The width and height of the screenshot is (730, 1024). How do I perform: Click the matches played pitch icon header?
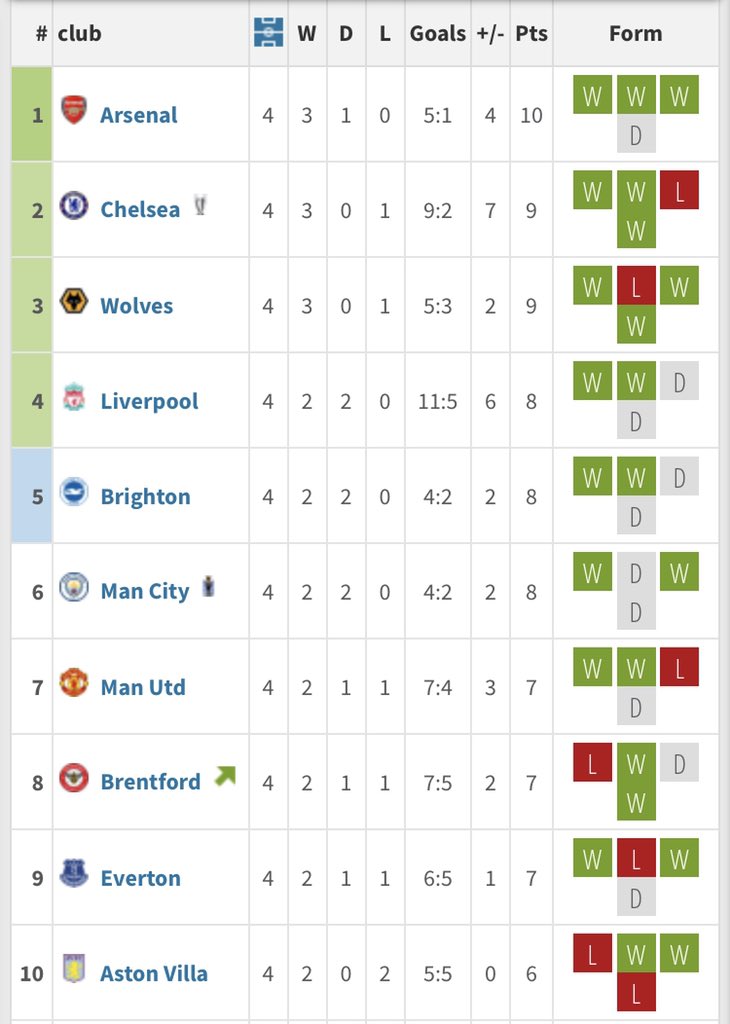268,33
